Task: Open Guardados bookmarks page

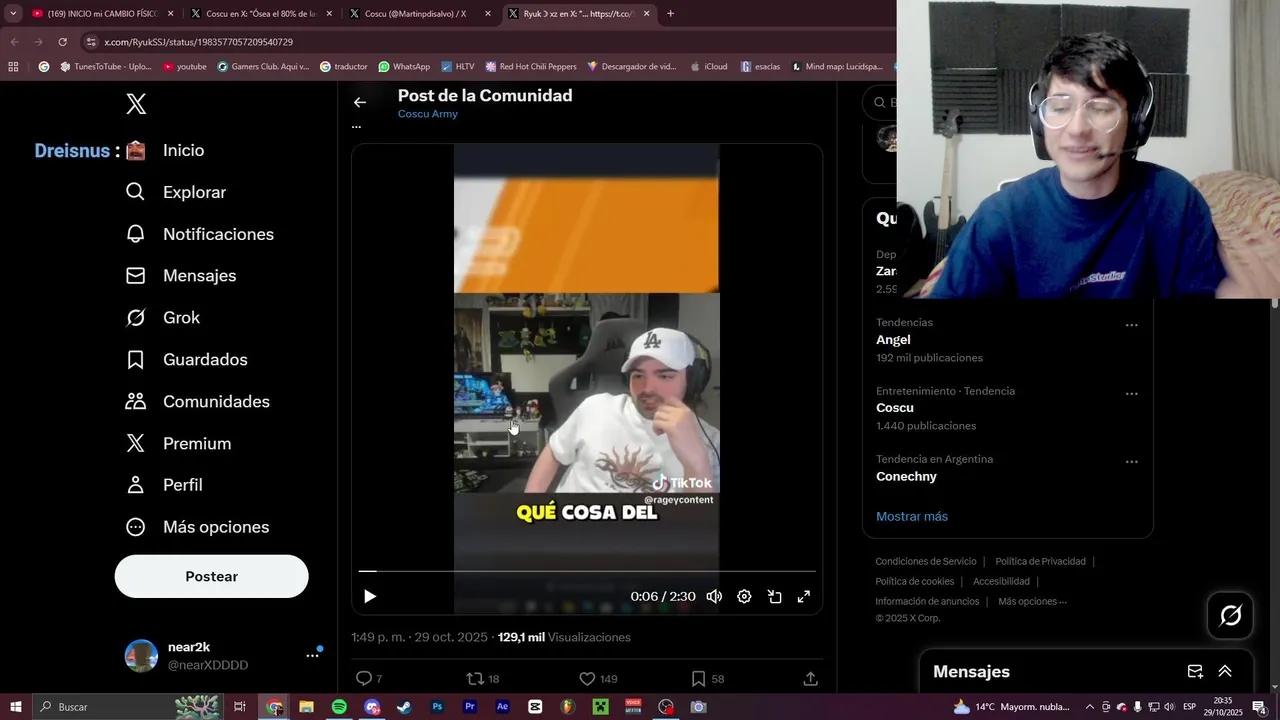Action: pyautogui.click(x=186, y=360)
